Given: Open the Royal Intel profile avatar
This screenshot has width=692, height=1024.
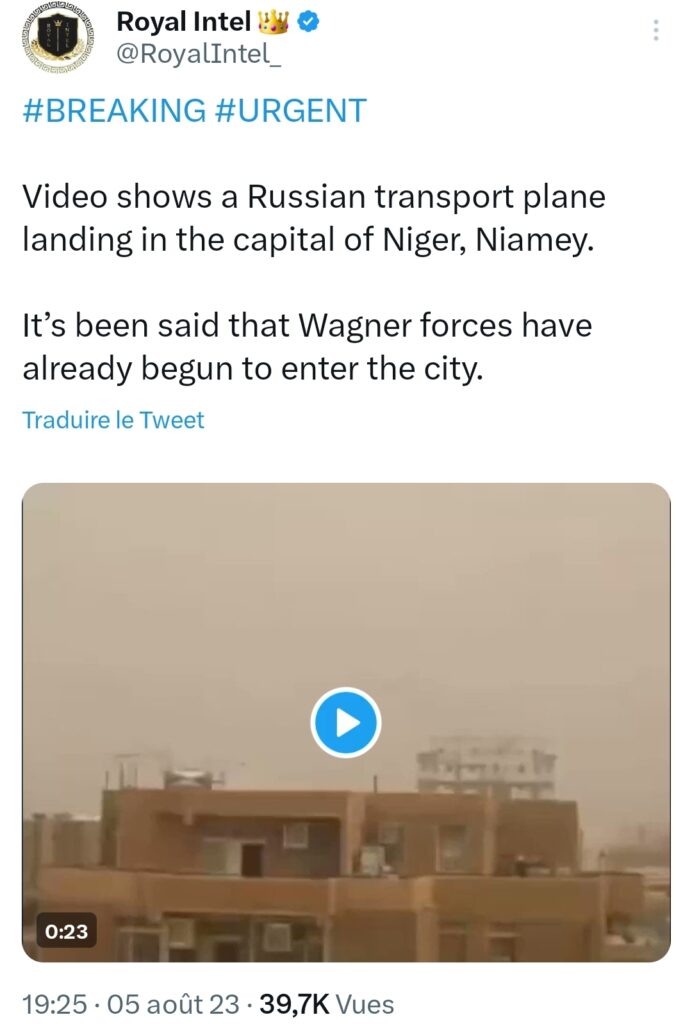Looking at the screenshot, I should [57, 37].
